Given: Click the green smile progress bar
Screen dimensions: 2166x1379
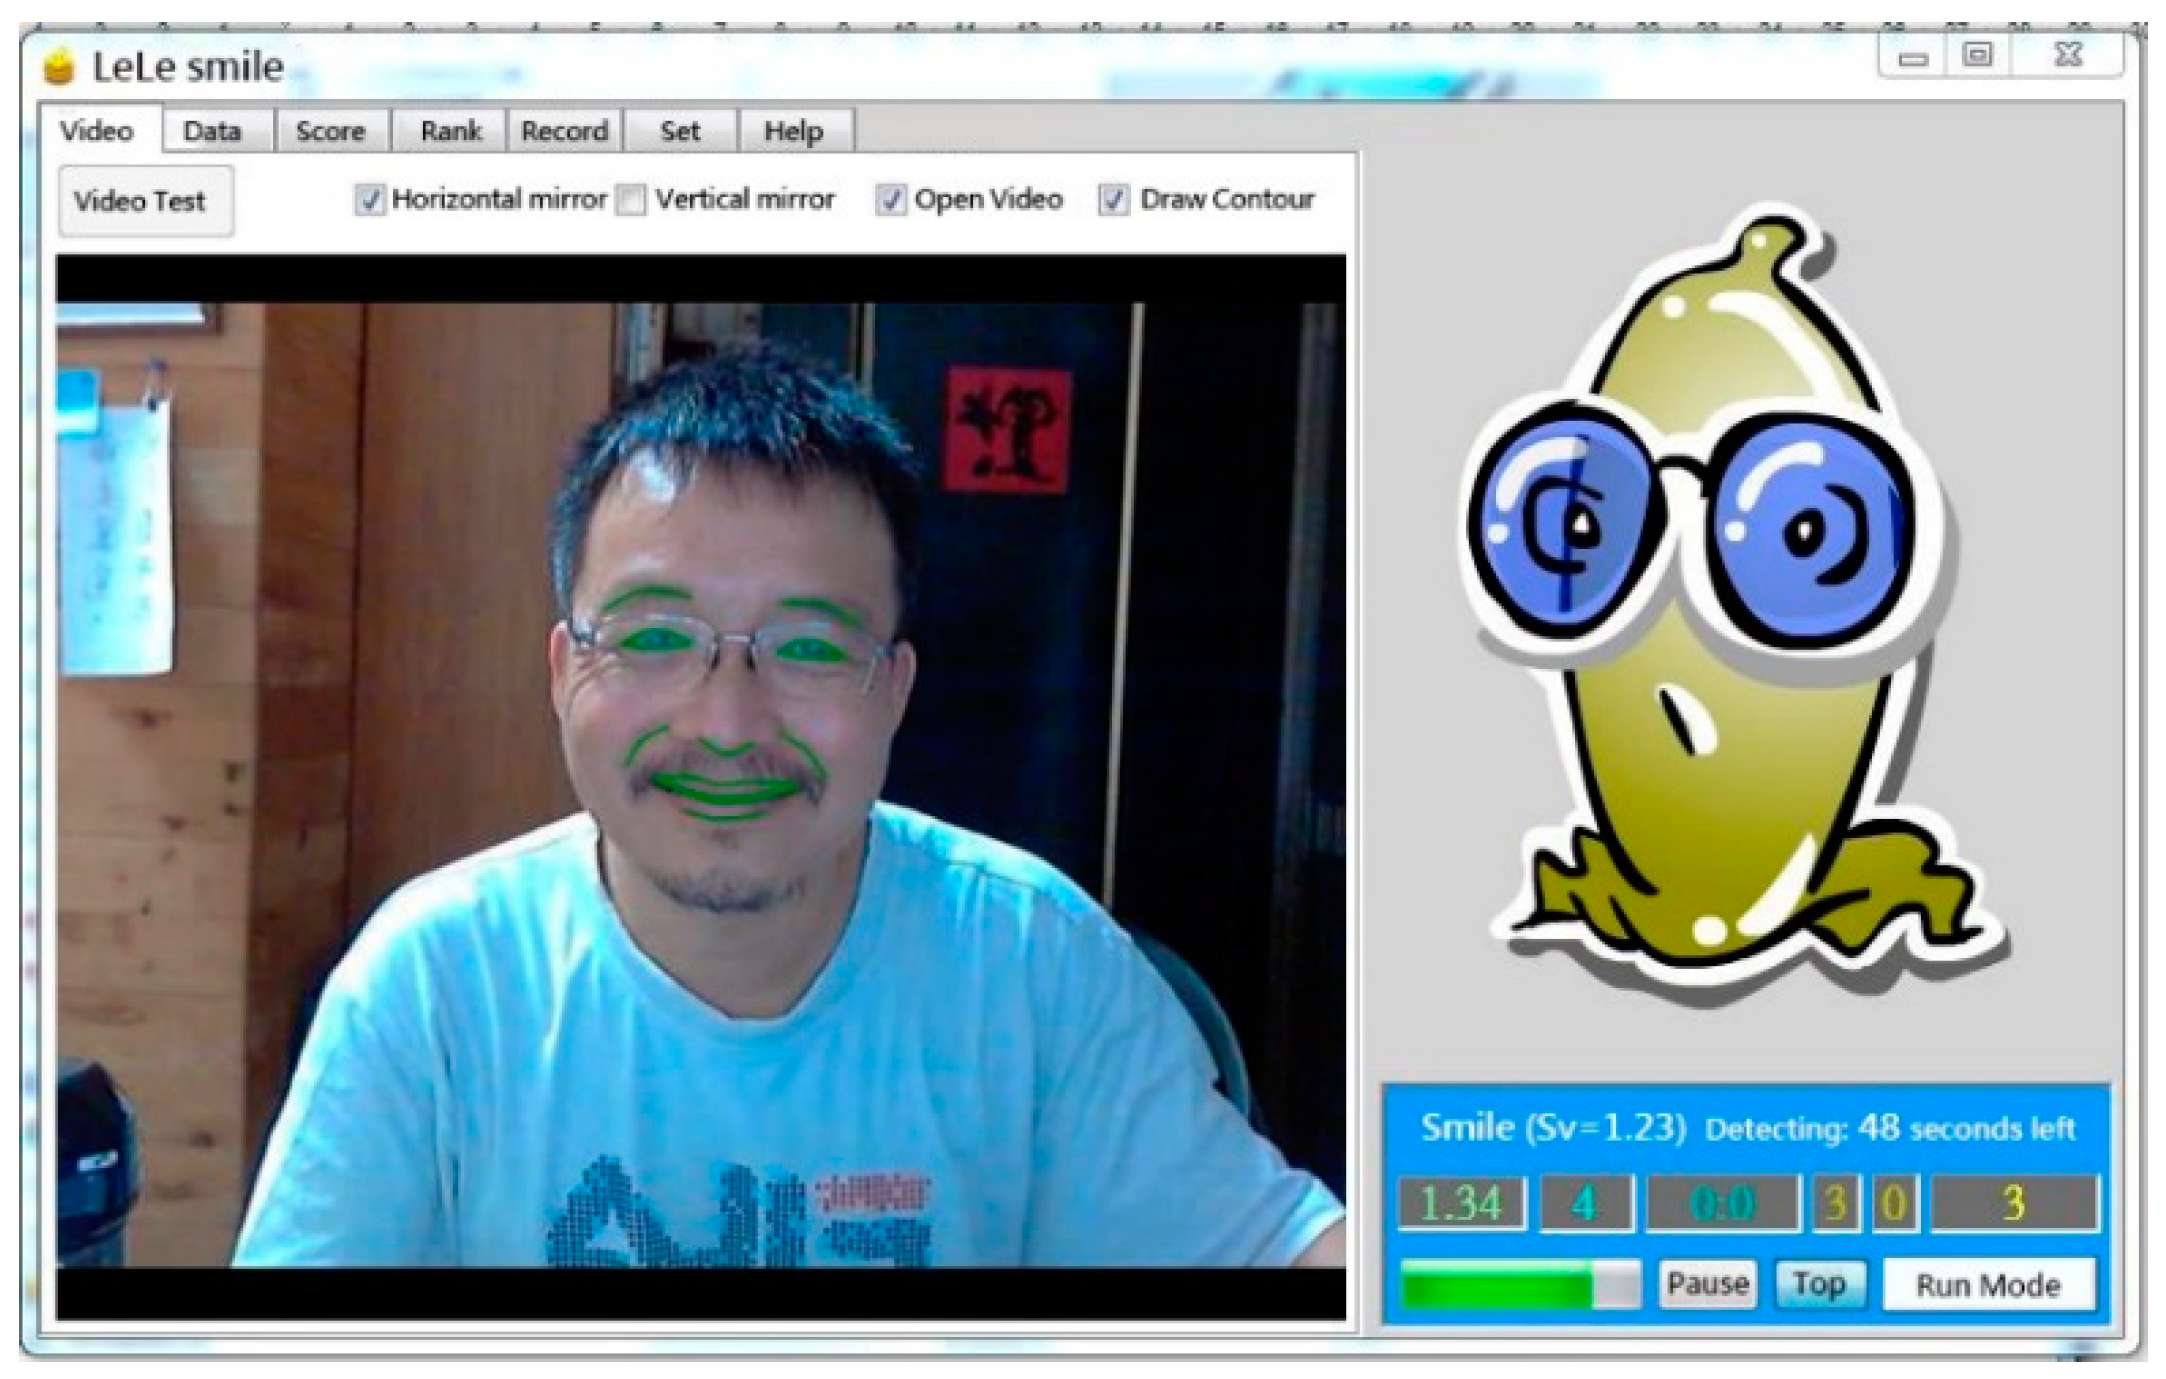Looking at the screenshot, I should coord(1518,1284).
